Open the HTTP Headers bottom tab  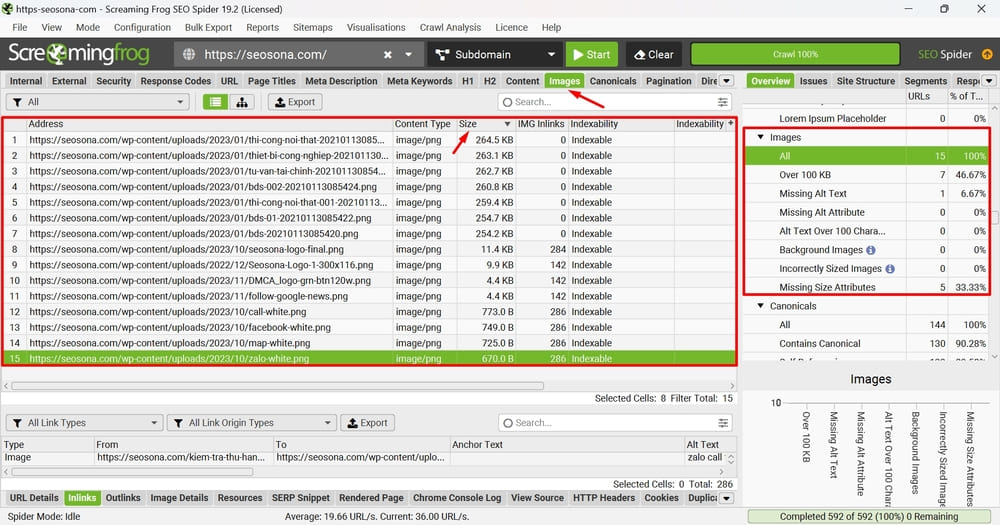pyautogui.click(x=603, y=498)
